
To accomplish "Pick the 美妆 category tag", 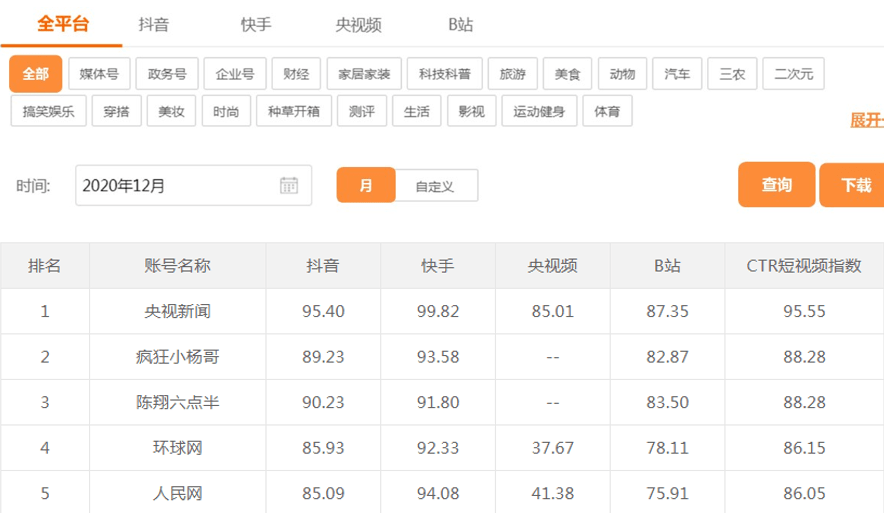I will click(171, 111).
